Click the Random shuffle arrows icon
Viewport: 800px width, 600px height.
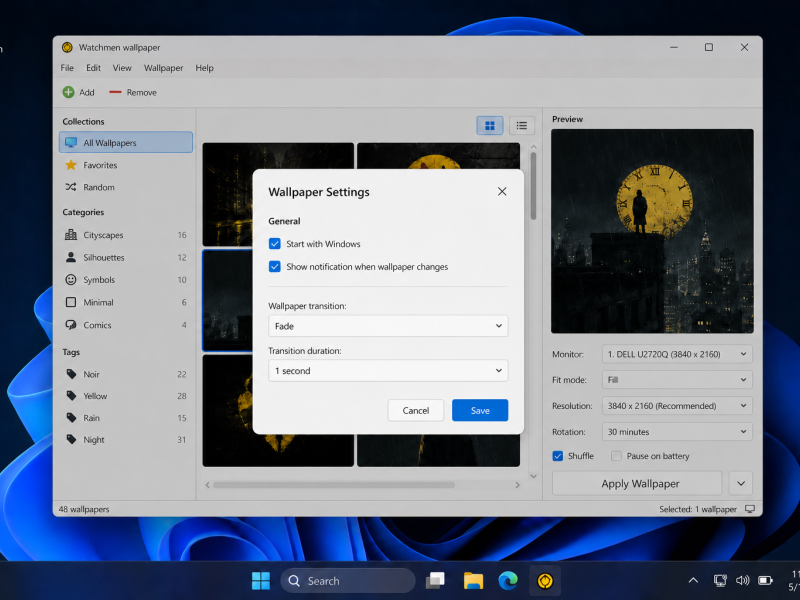click(x=71, y=187)
